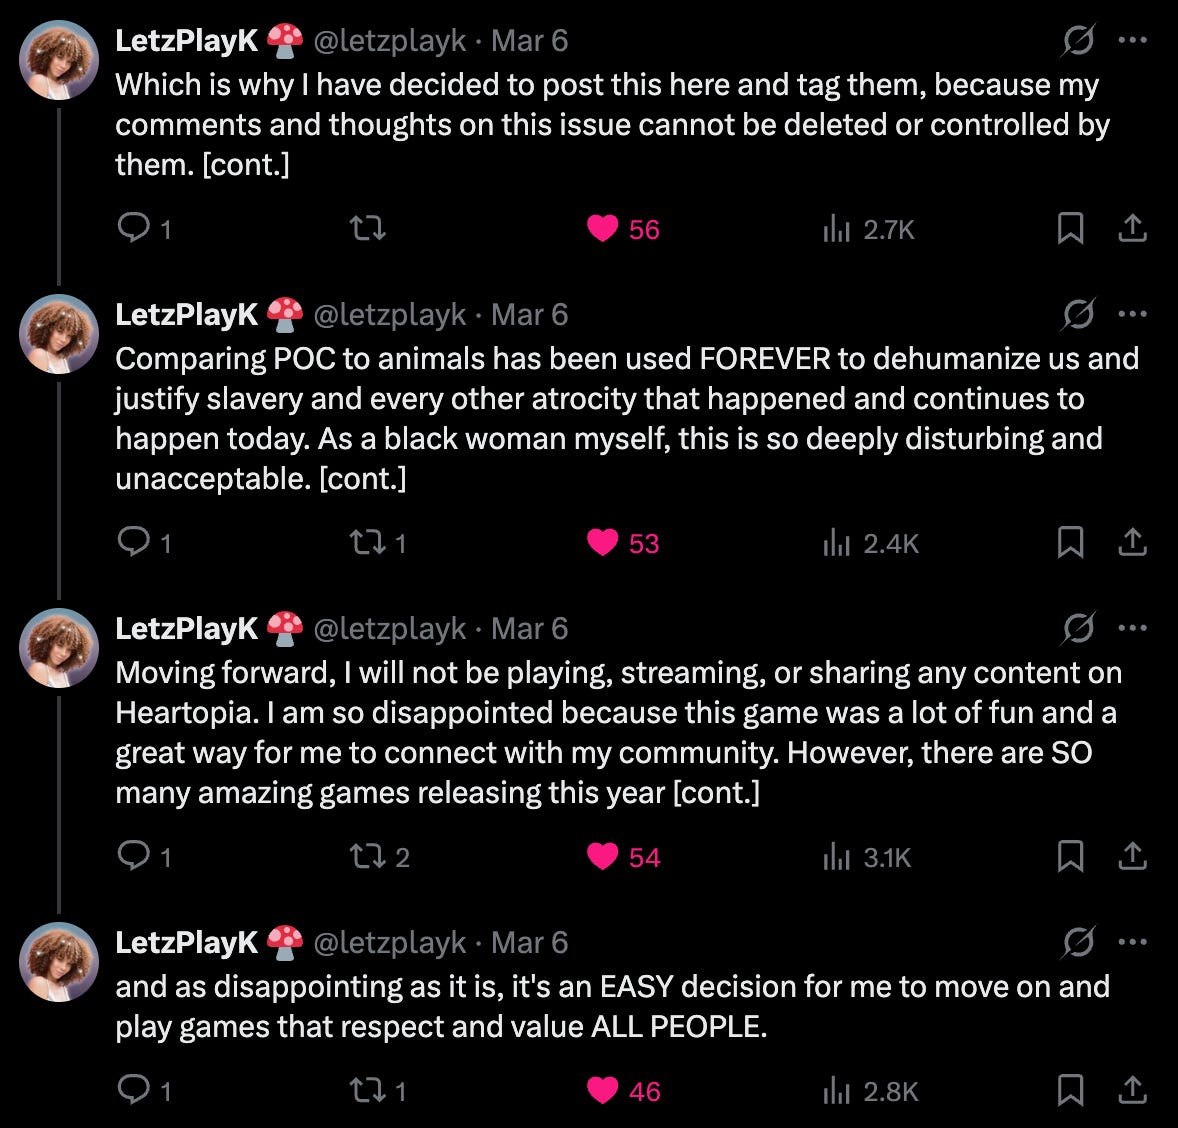Reply to the tweet with 56 likes

point(144,228)
